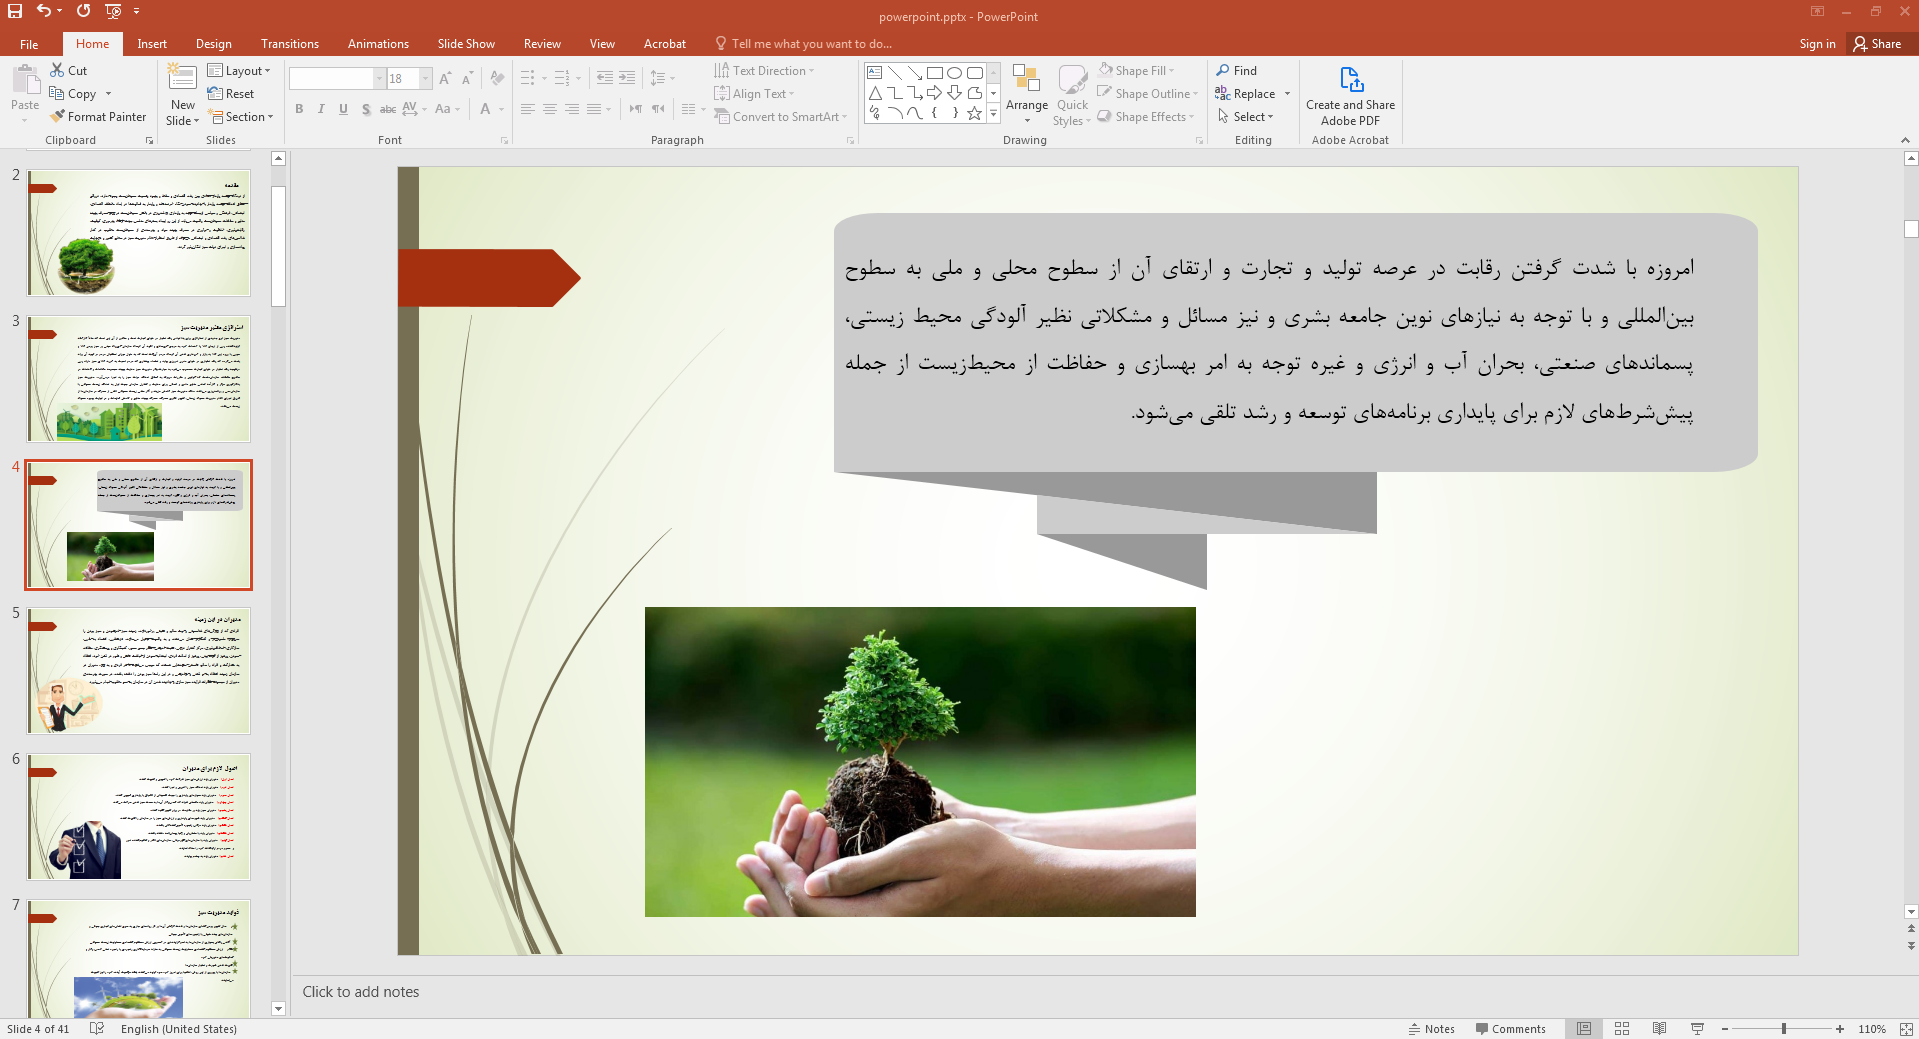This screenshot has width=1919, height=1039.
Task: Increase list indent level
Action: point(627,78)
